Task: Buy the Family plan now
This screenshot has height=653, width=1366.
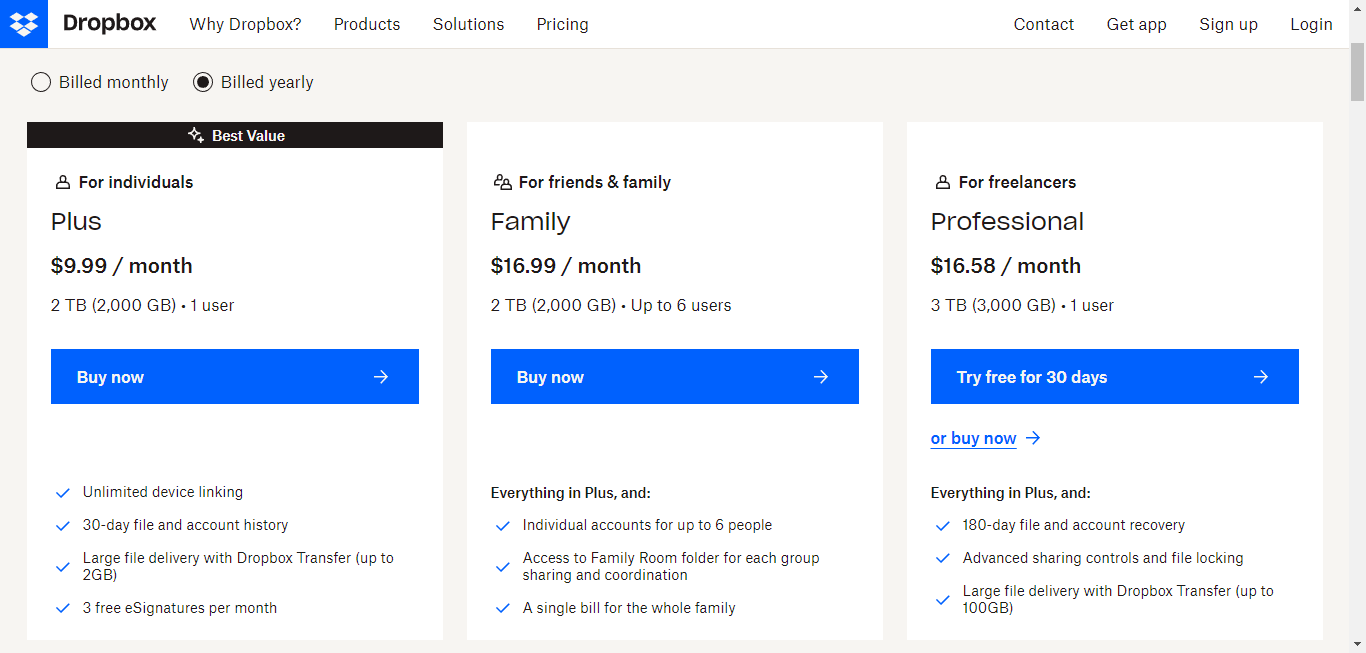Action: click(x=675, y=376)
